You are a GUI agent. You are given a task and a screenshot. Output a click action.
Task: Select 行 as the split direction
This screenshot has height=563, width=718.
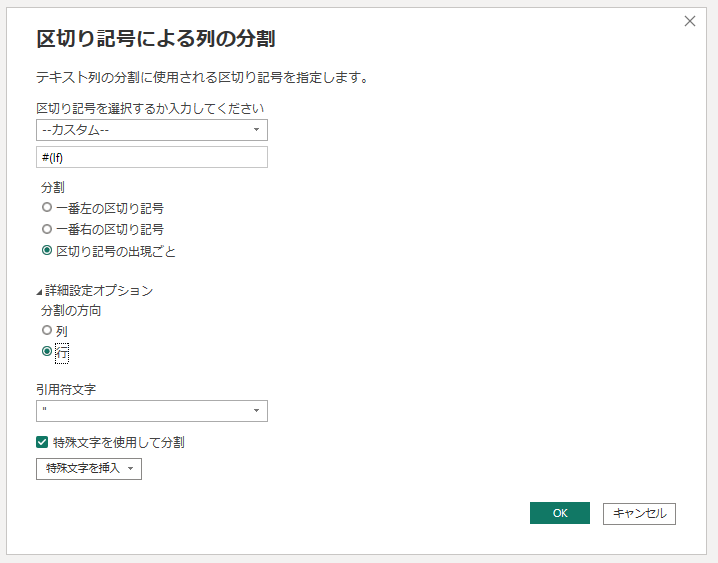47,352
